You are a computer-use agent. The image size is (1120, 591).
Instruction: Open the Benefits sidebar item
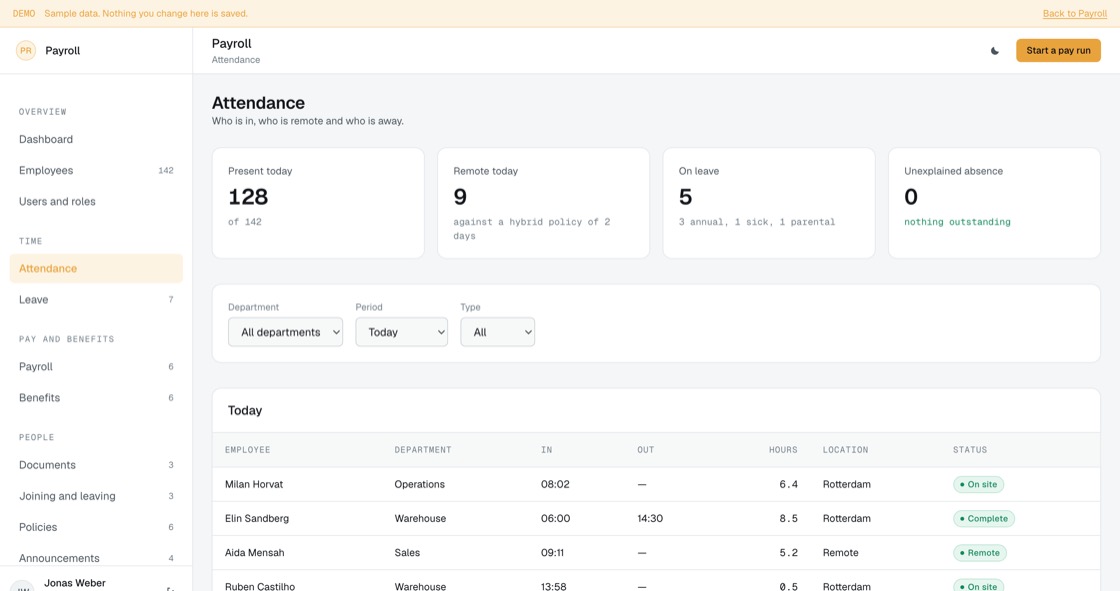pos(96,397)
